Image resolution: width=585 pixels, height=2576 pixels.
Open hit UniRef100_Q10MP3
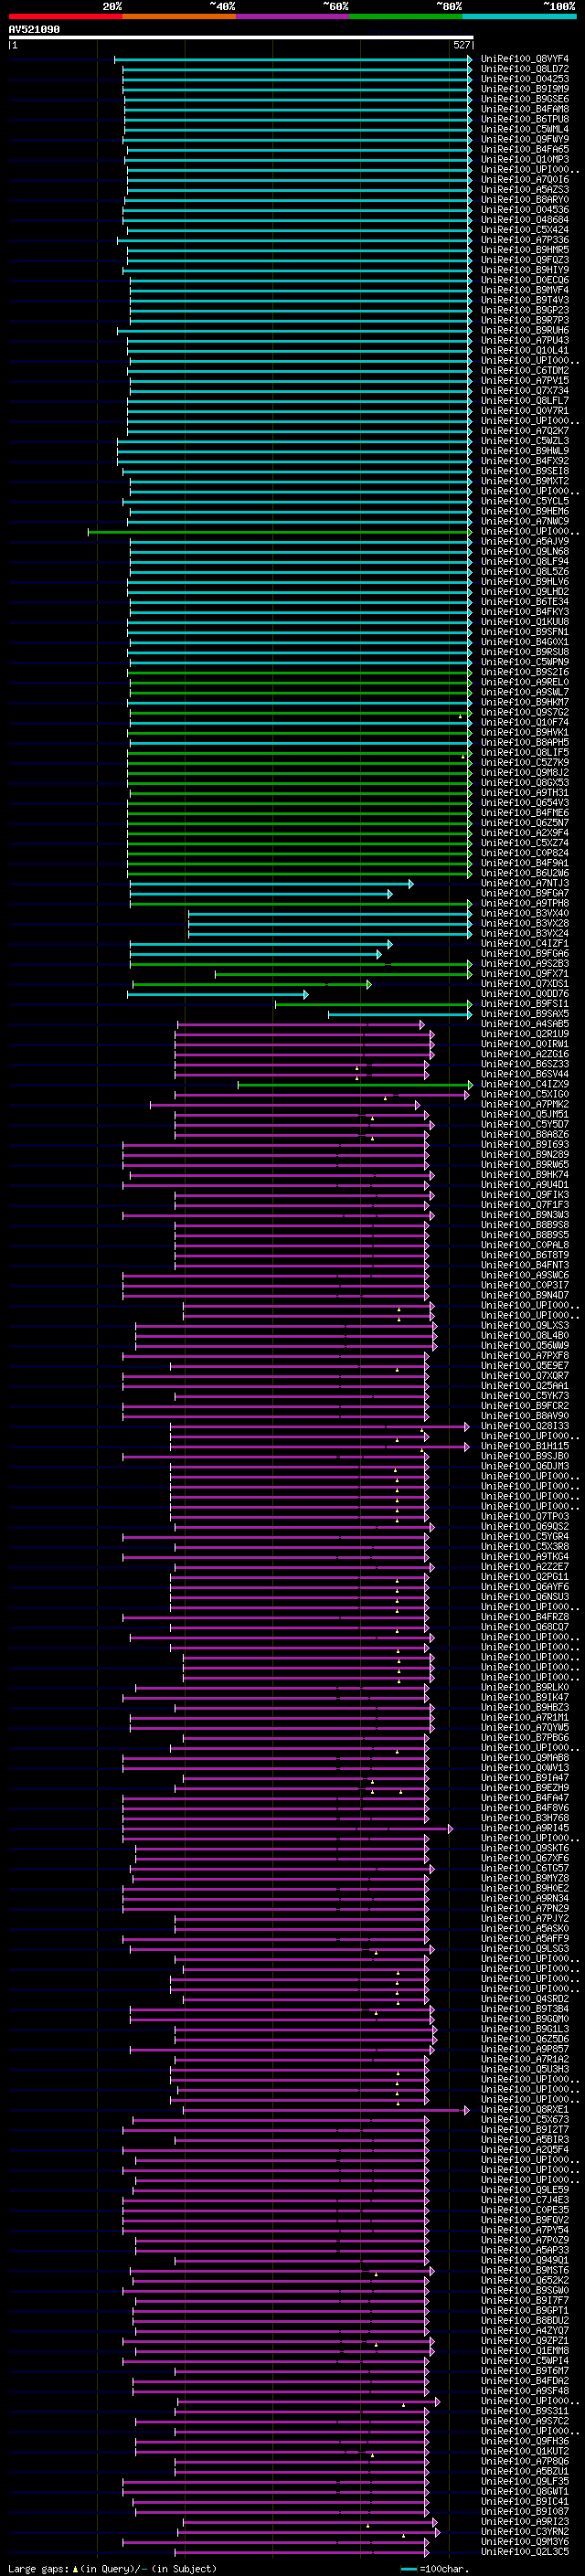524,160
